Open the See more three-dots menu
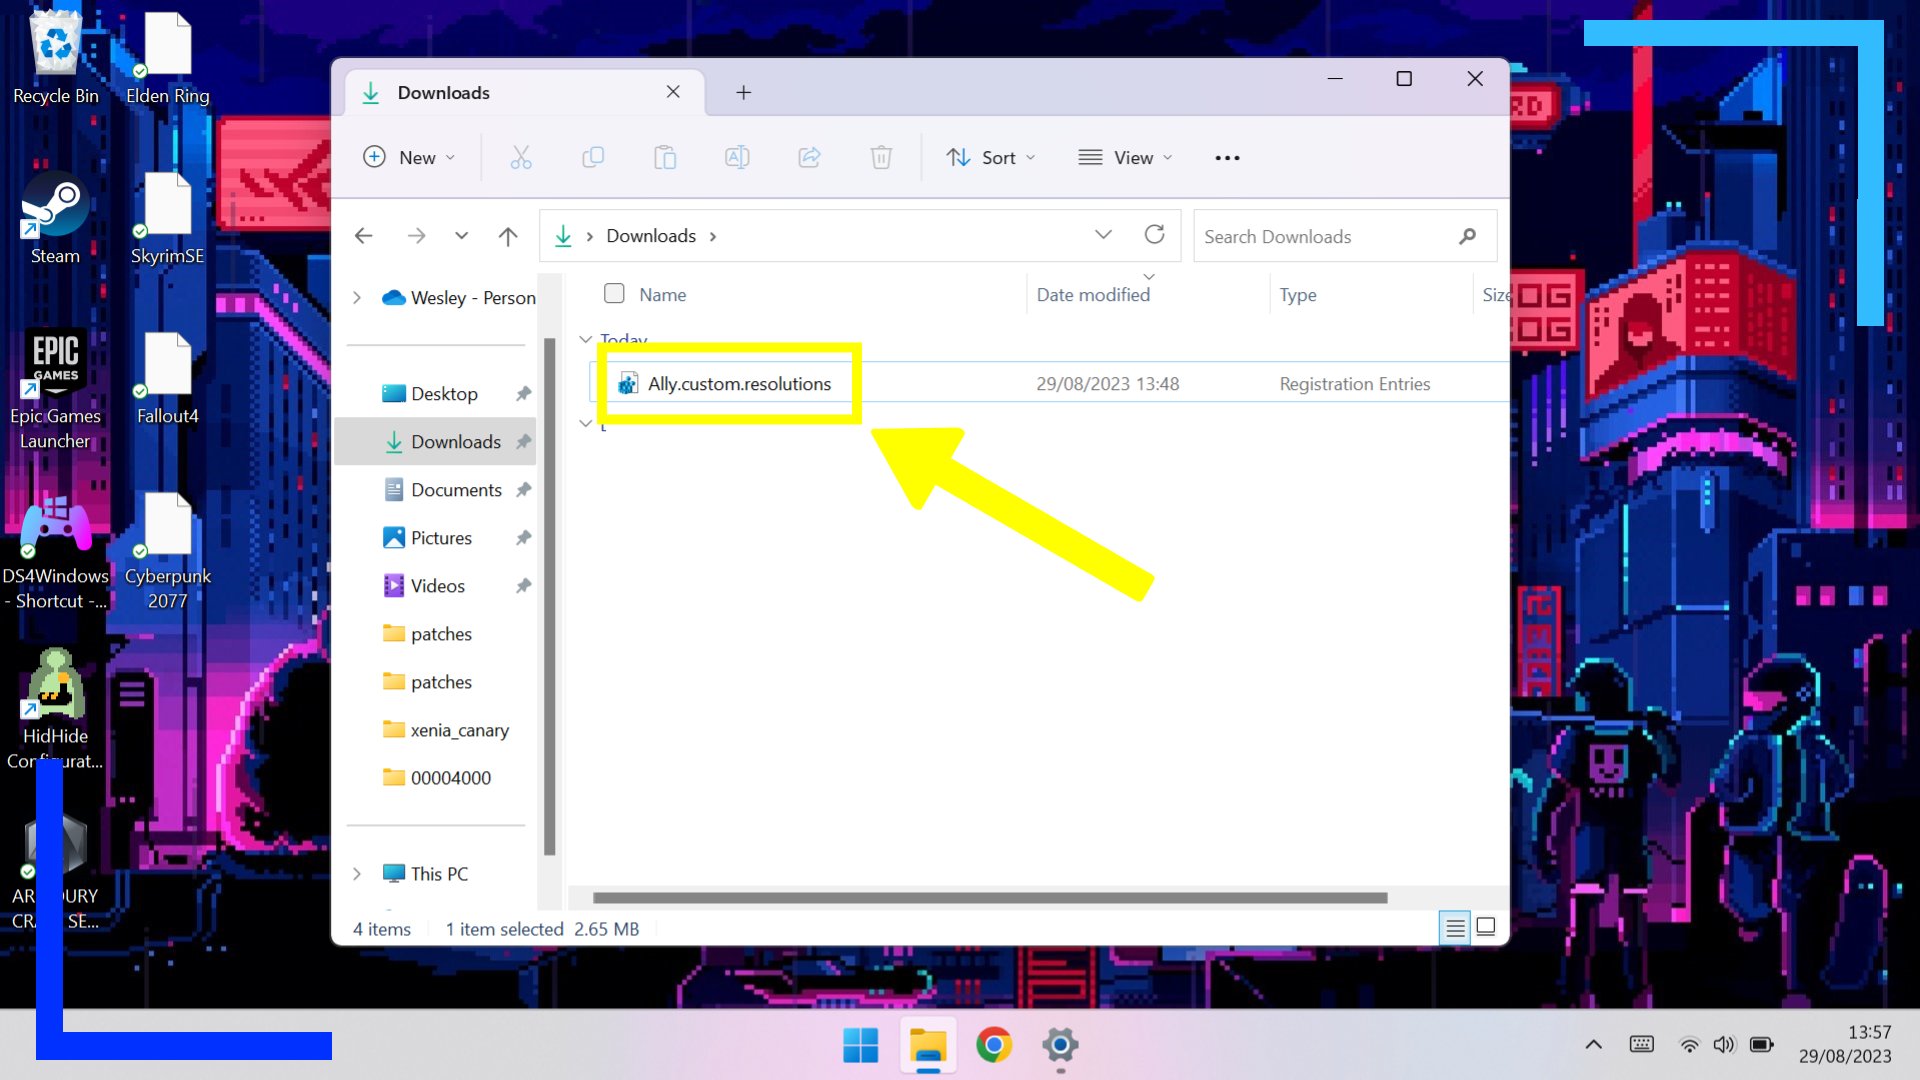Image resolution: width=1920 pixels, height=1080 pixels. pos(1227,158)
